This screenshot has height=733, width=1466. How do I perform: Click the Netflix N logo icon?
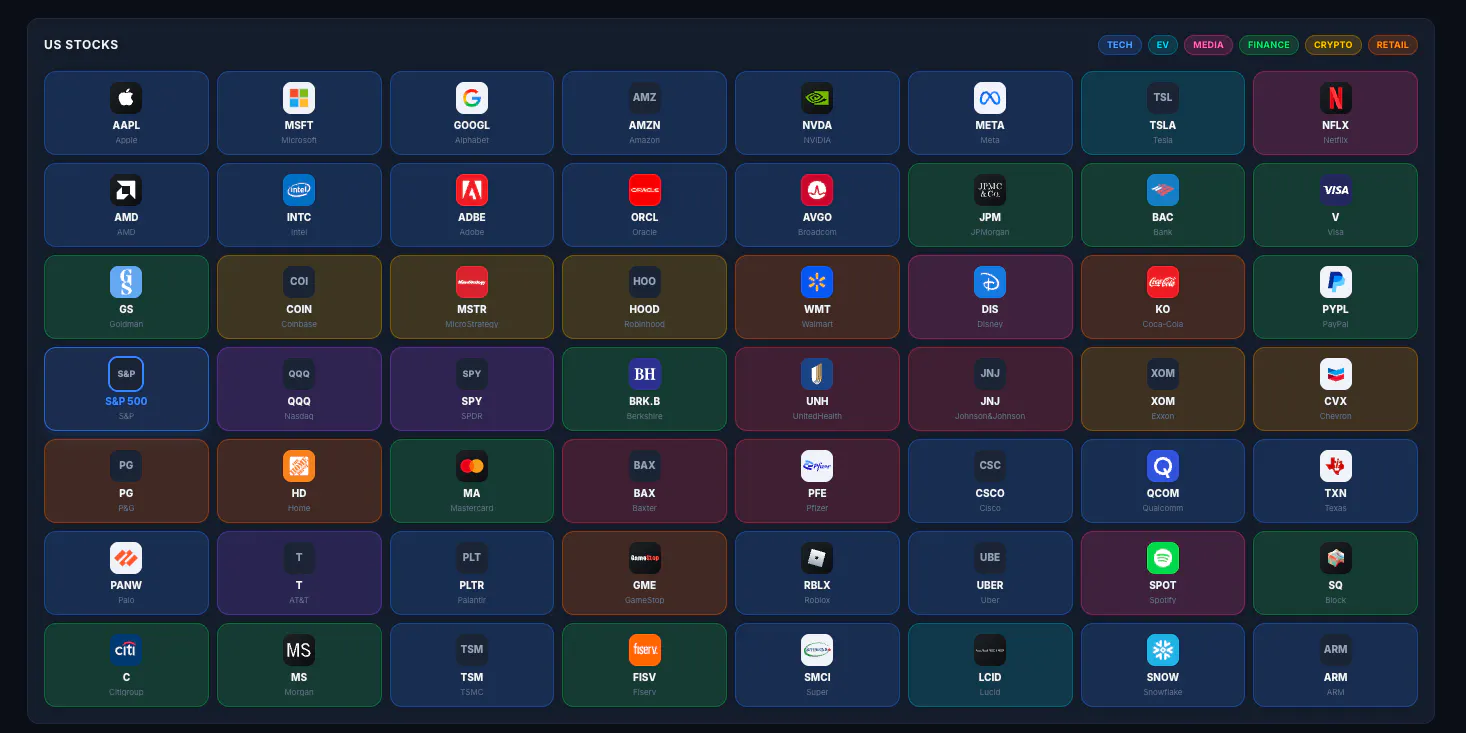(1336, 98)
